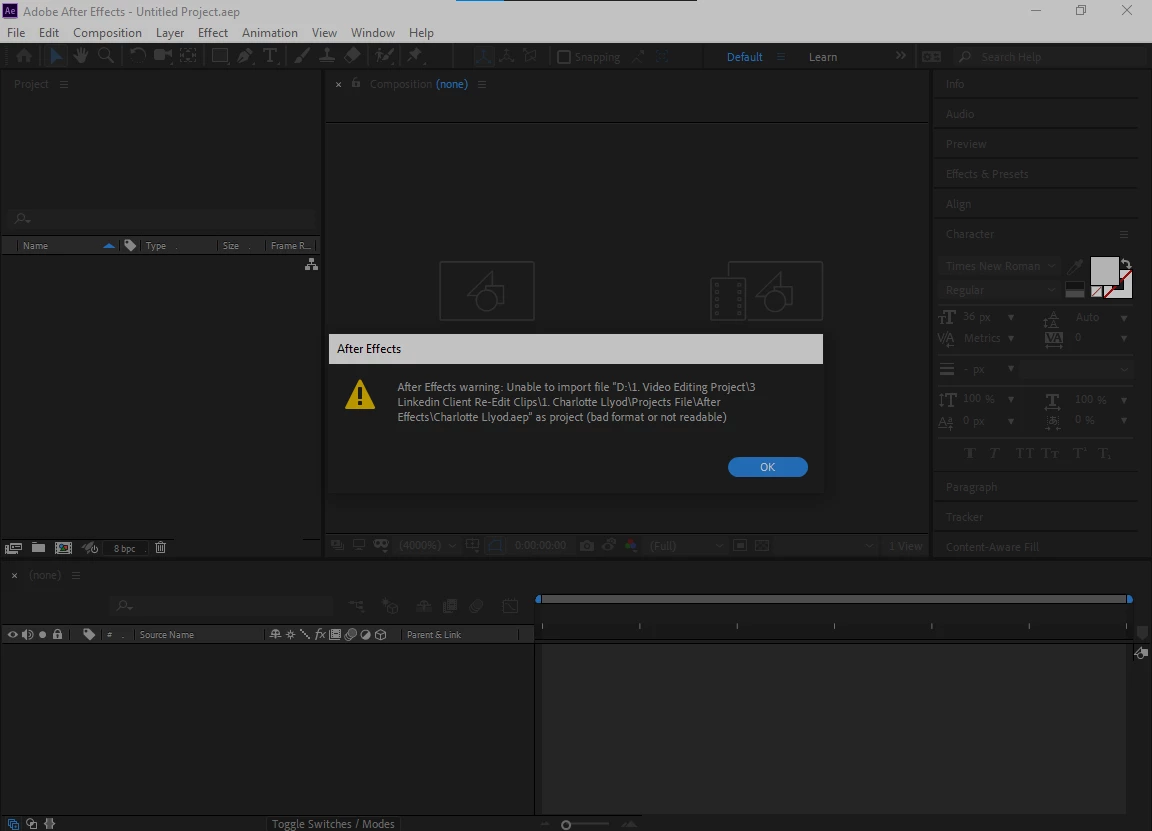Select the Eraser tool
The width and height of the screenshot is (1152, 831).
coord(353,56)
